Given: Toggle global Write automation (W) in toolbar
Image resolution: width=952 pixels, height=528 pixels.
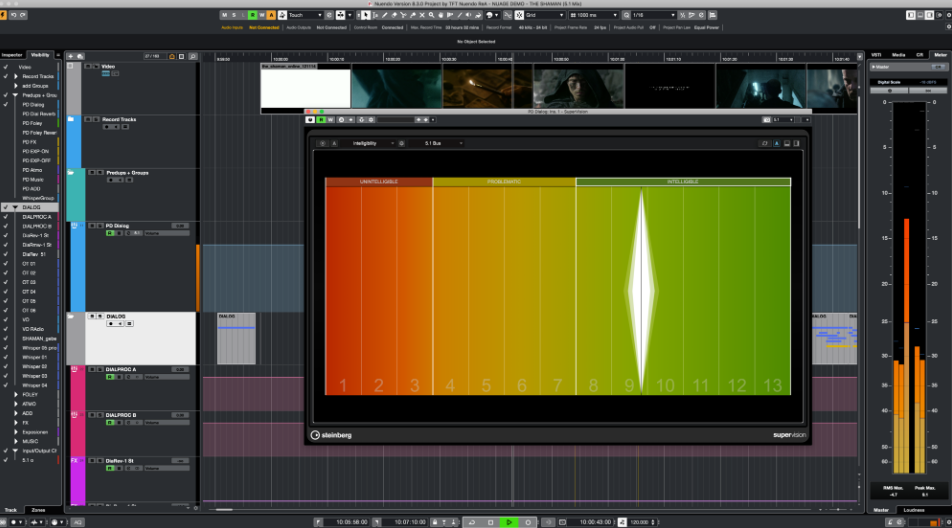Looking at the screenshot, I should 262,15.
